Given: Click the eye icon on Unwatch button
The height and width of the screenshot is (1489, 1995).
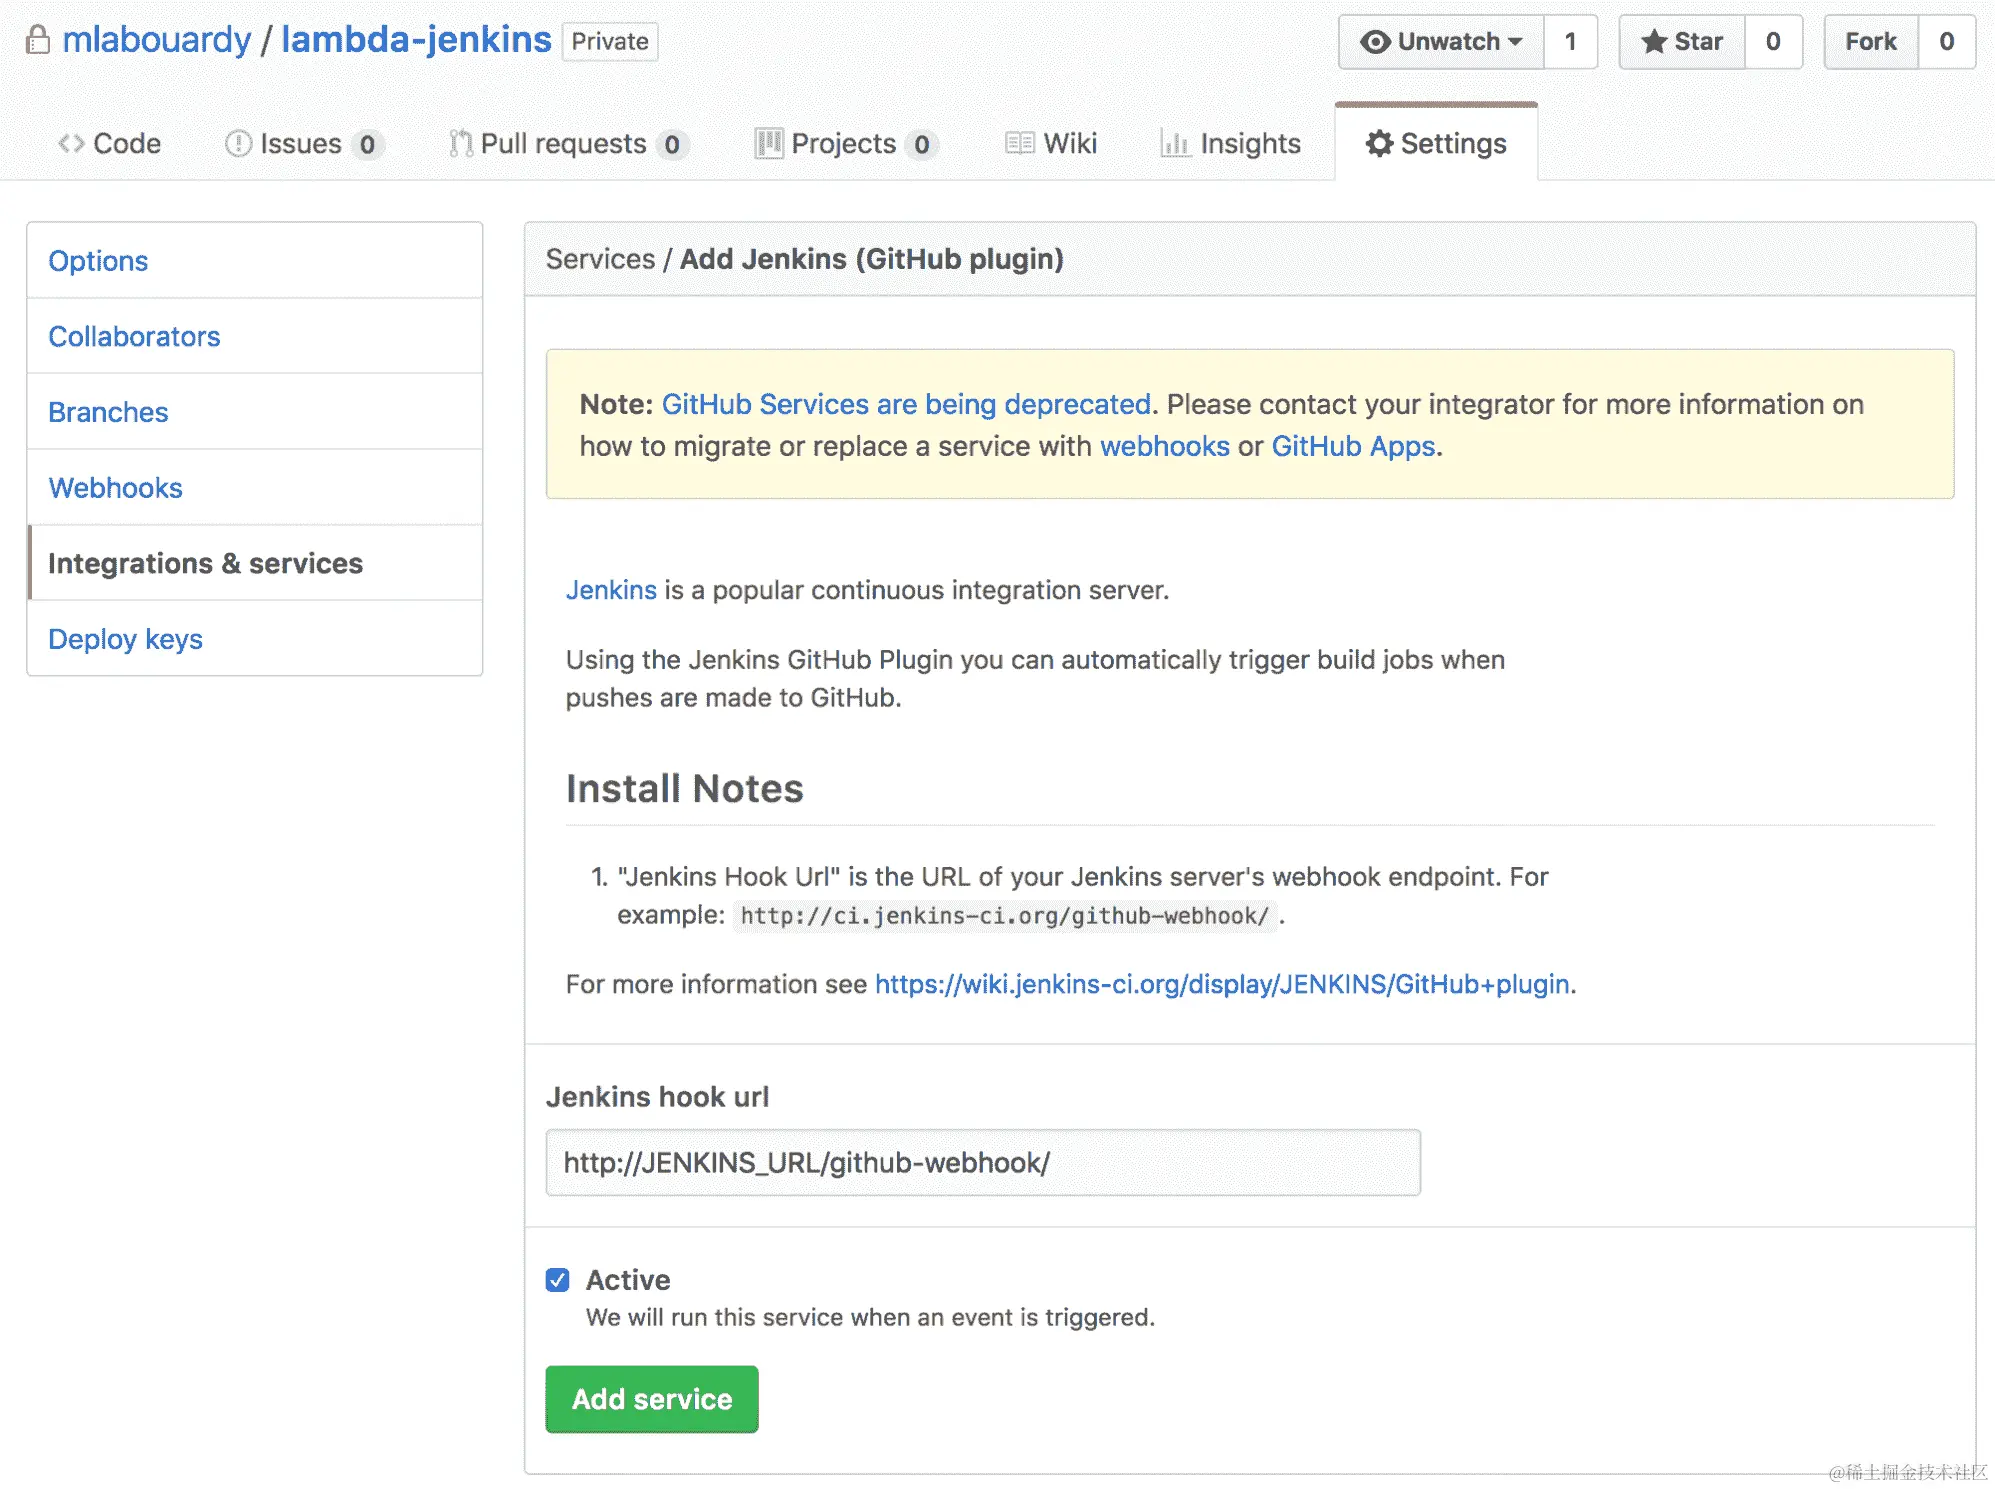Looking at the screenshot, I should 1375,42.
